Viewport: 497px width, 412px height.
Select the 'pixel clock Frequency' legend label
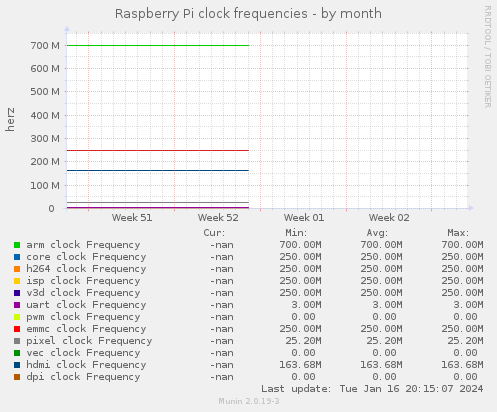pos(89,341)
